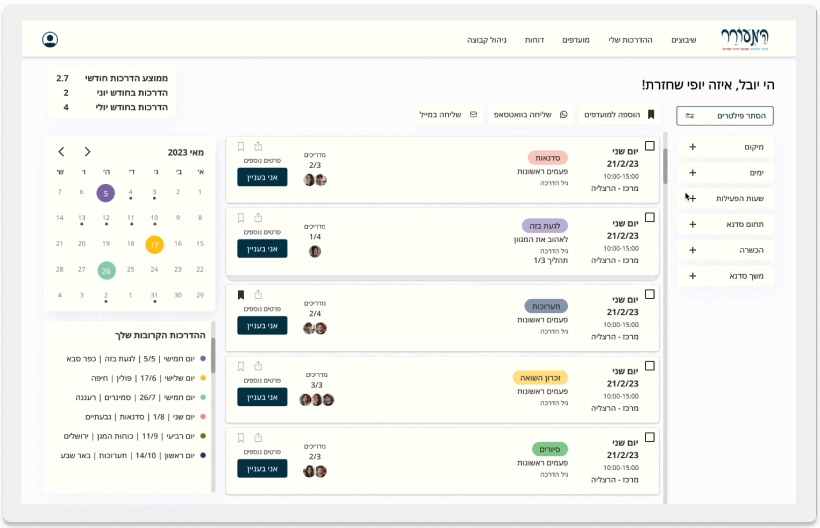This screenshot has height=528, width=820.
Task: Open upcoming item כפר סבא לגעת בזה 5/5
Action: [136, 359]
